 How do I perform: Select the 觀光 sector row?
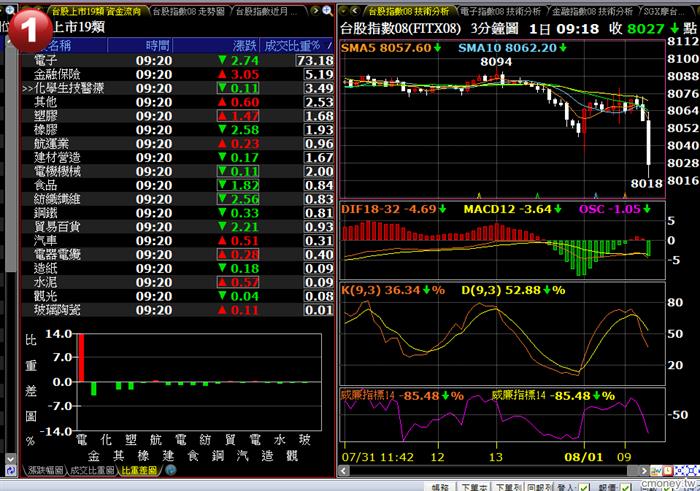[x=178, y=295]
